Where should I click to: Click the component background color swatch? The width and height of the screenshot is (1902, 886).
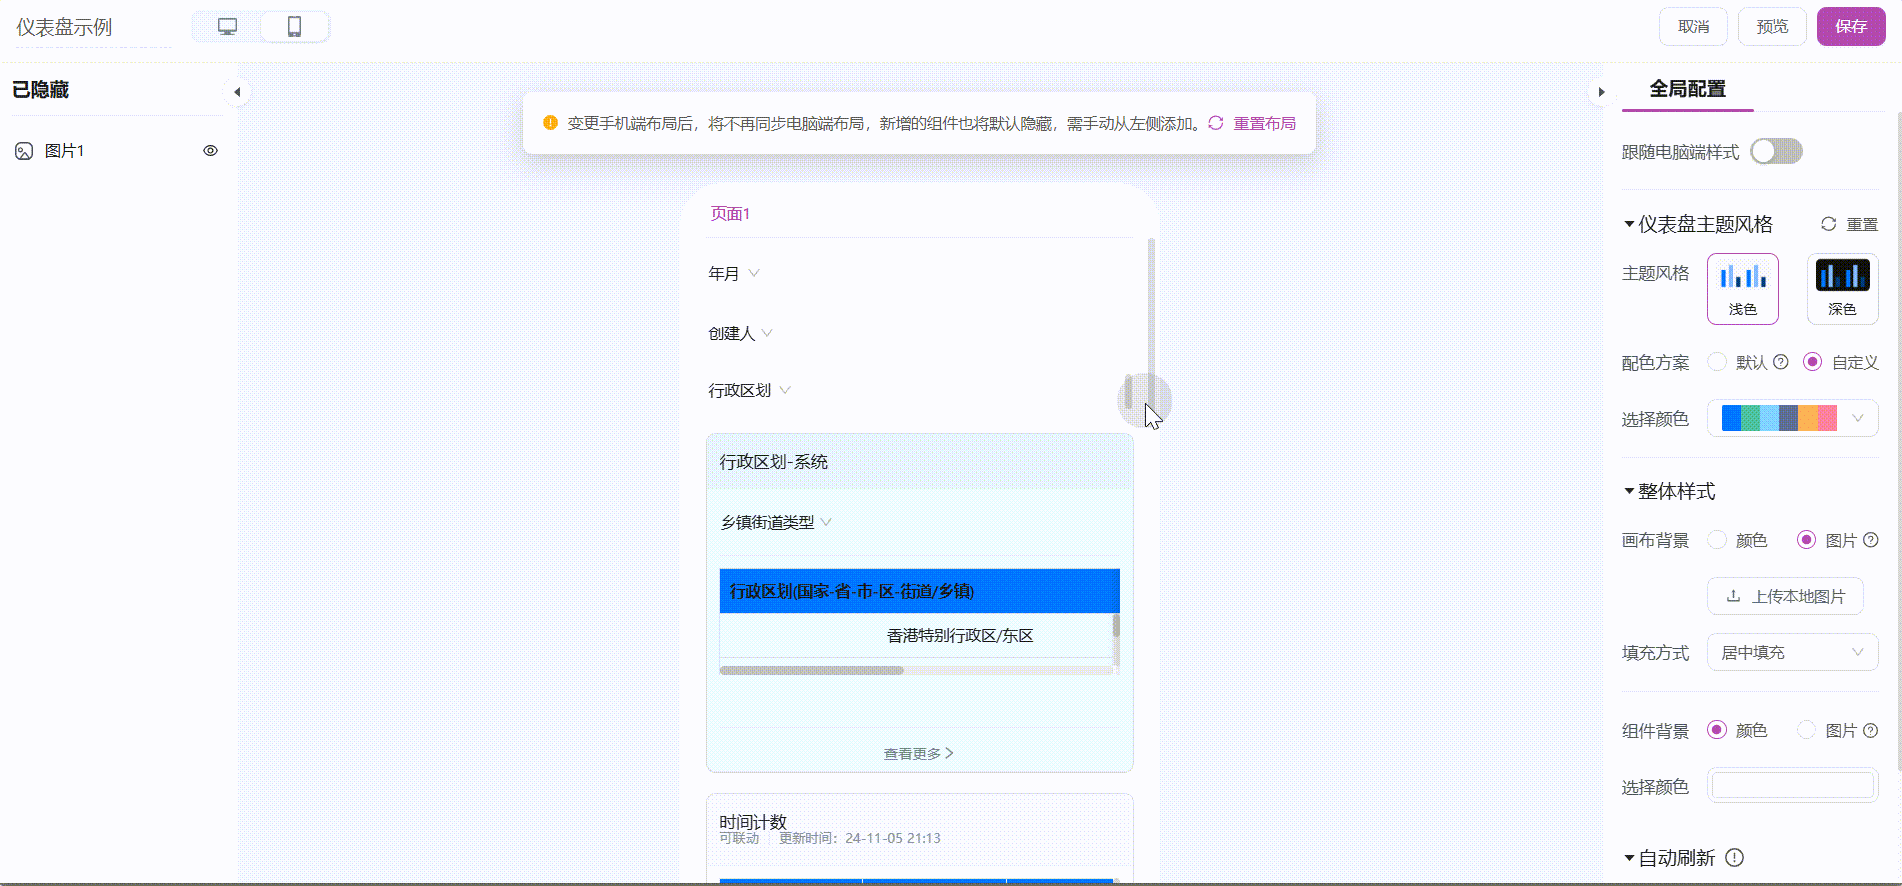(1793, 785)
